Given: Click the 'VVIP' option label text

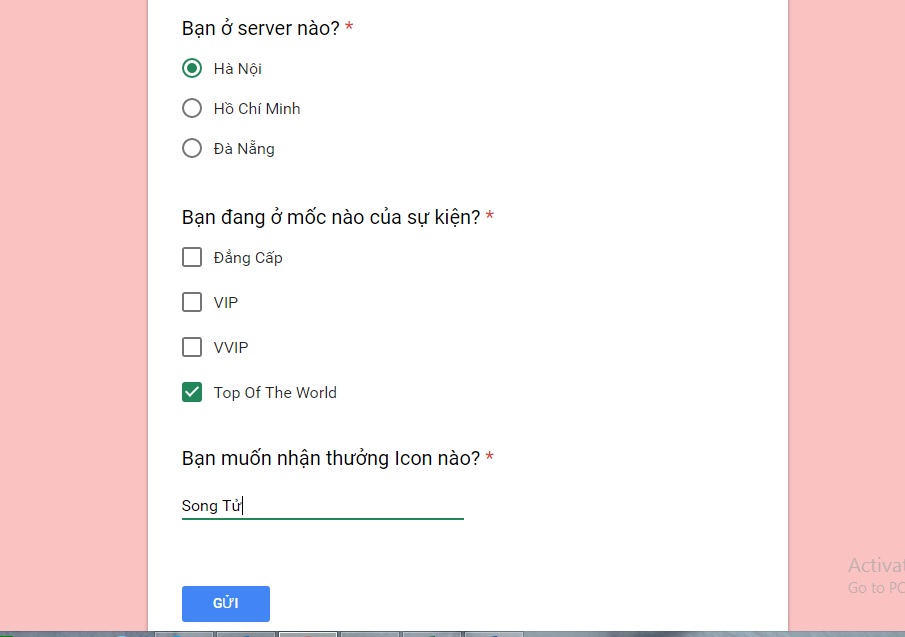Looking at the screenshot, I should pyautogui.click(x=231, y=347).
